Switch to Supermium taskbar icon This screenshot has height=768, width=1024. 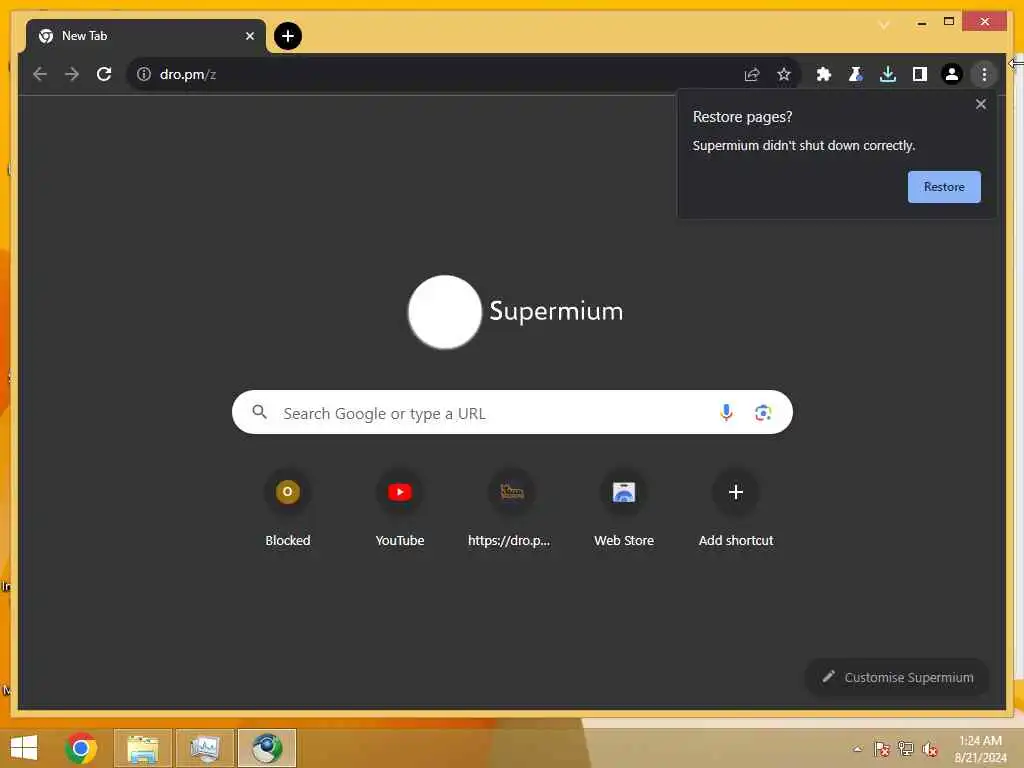(267, 748)
